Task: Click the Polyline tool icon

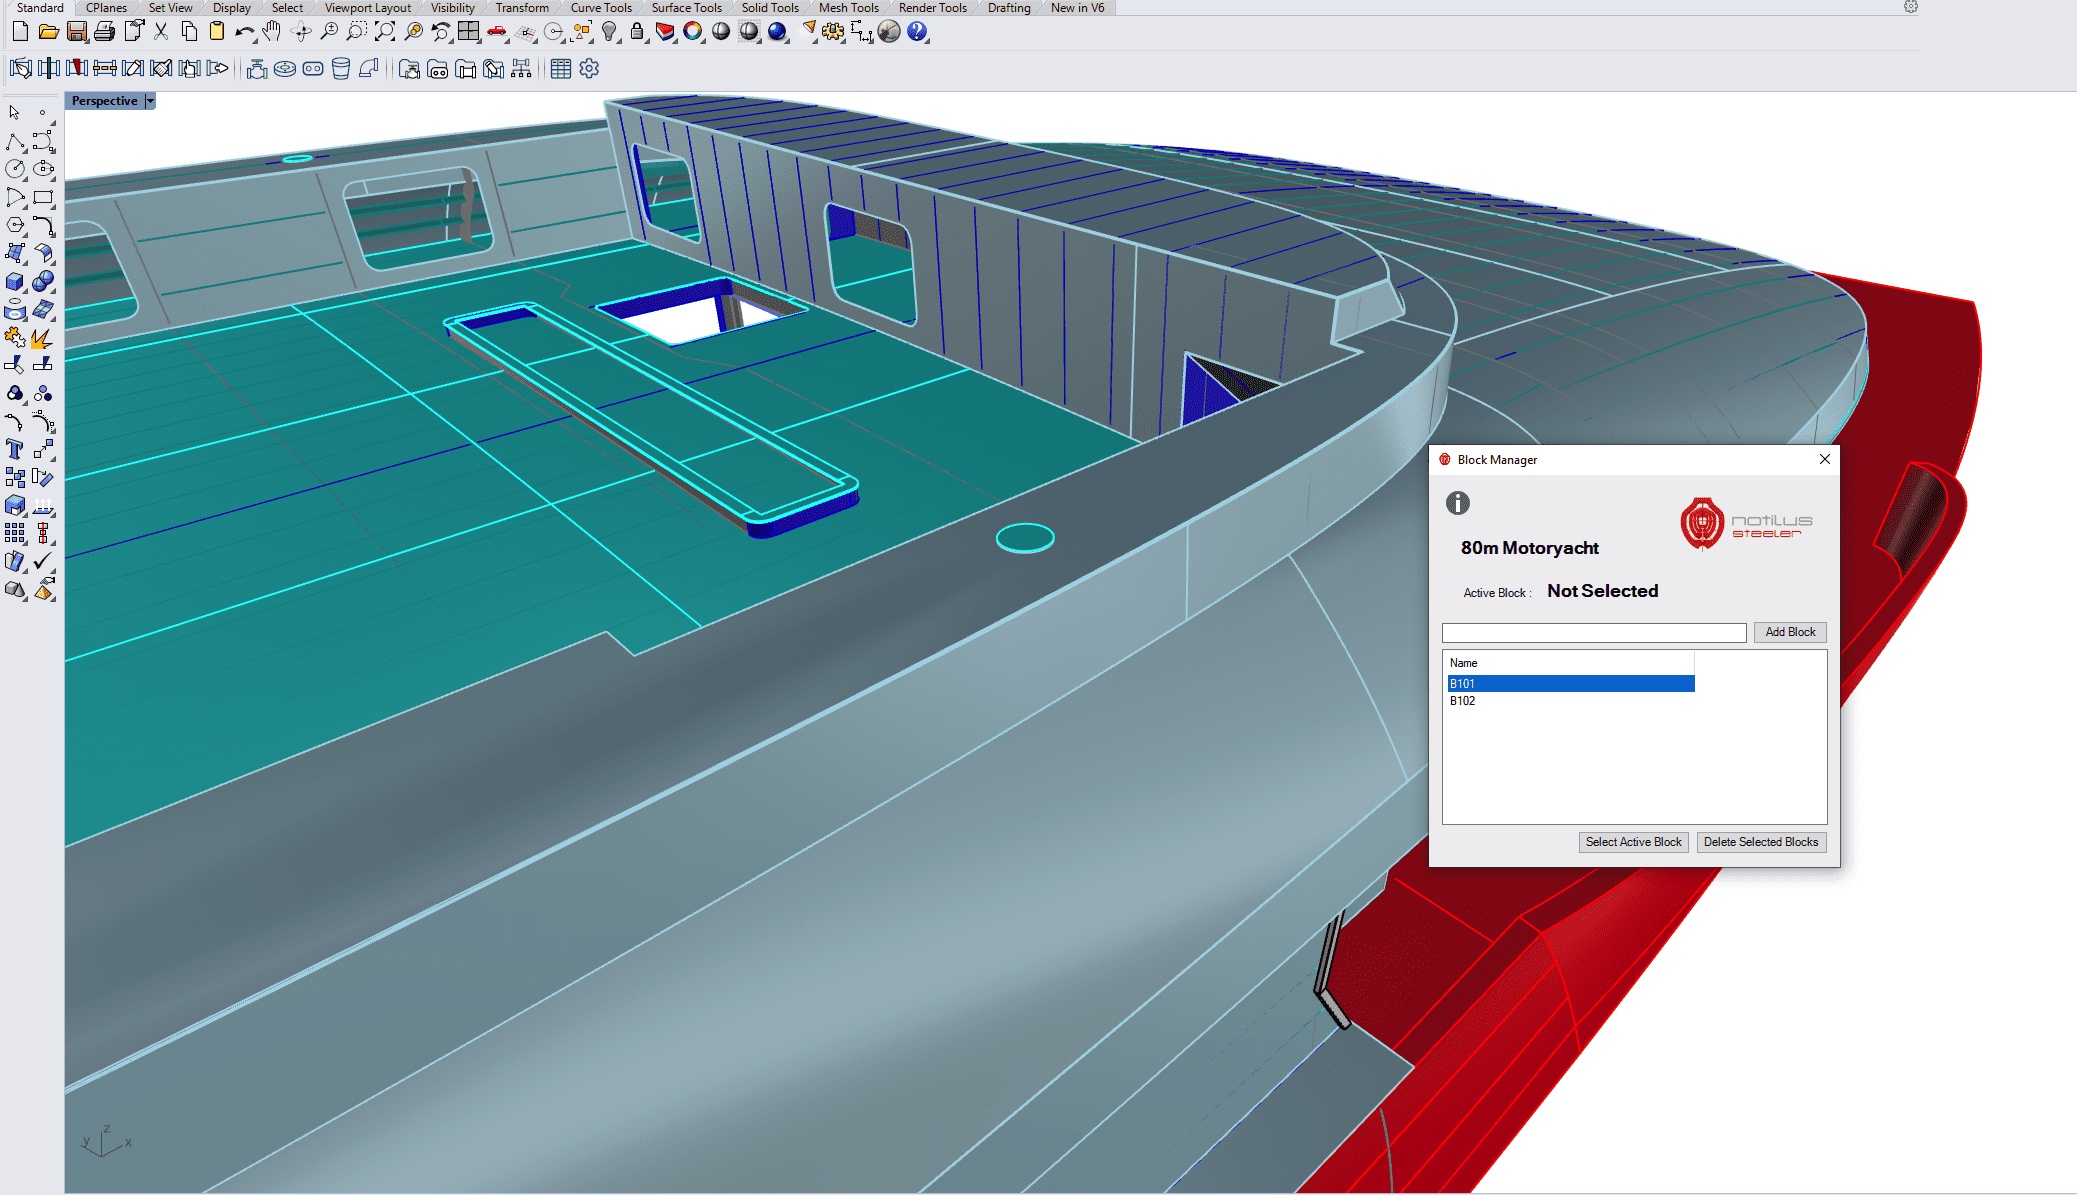Action: tap(15, 141)
